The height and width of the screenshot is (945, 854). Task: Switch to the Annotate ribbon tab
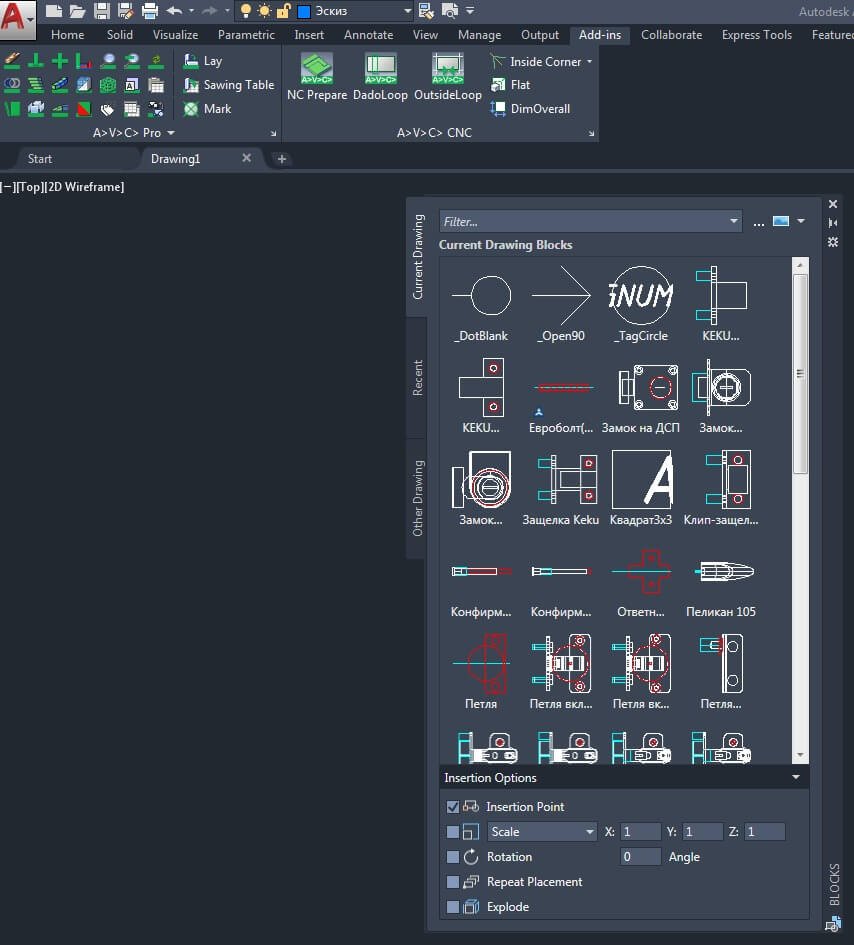[368, 35]
